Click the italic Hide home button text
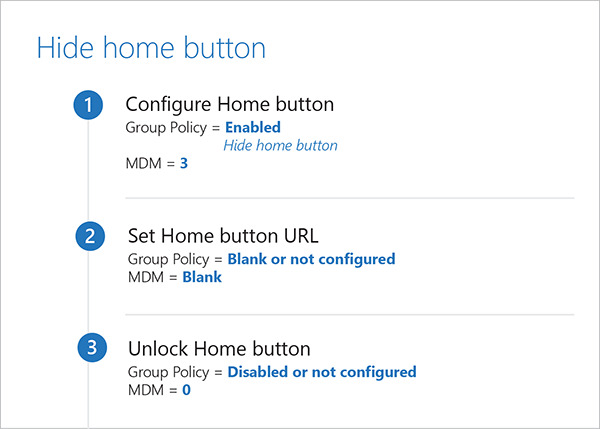 click(280, 145)
